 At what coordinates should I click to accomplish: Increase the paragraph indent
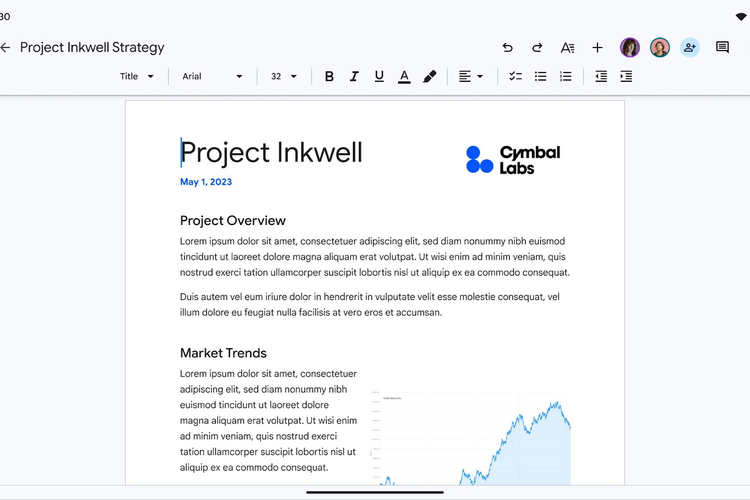click(x=626, y=76)
